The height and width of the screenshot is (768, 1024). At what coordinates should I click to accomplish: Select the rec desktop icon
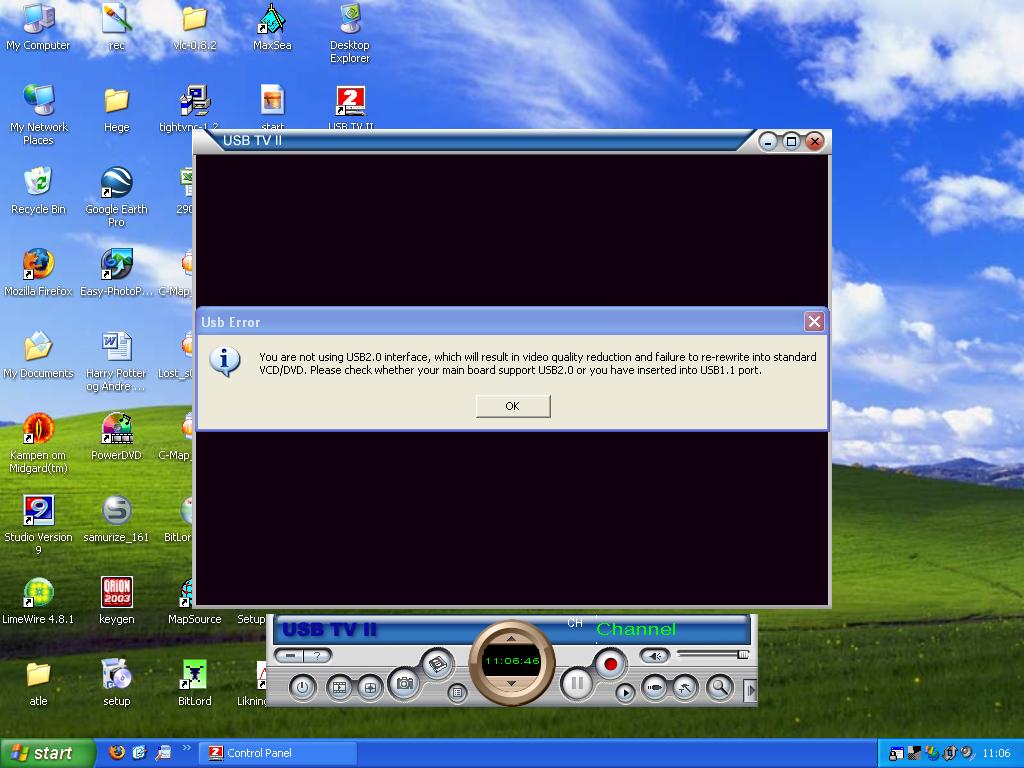[116, 27]
